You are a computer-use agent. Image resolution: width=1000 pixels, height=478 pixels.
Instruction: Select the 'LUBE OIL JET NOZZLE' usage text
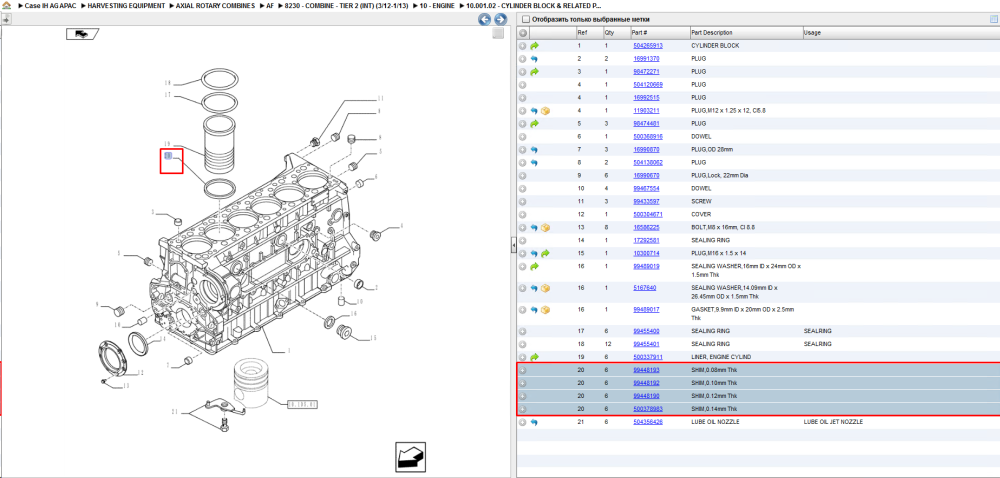[836, 422]
